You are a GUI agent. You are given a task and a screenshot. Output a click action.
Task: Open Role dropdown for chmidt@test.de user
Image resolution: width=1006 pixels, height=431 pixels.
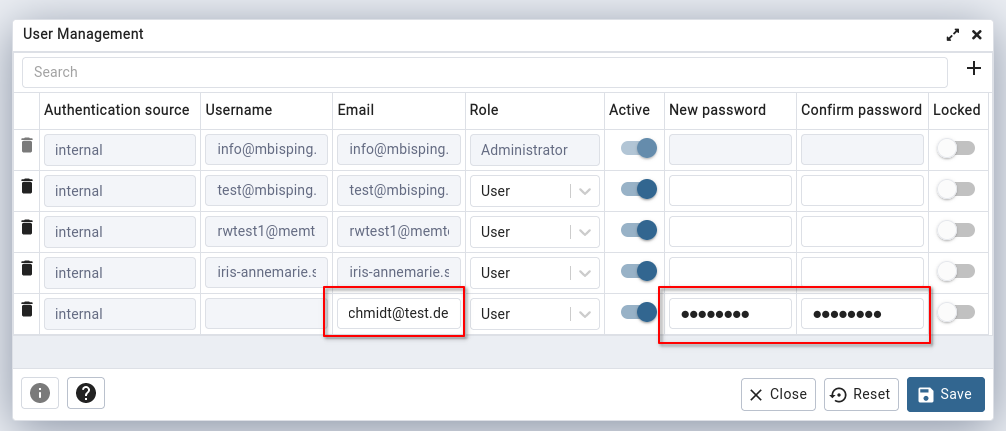pyautogui.click(x=534, y=314)
